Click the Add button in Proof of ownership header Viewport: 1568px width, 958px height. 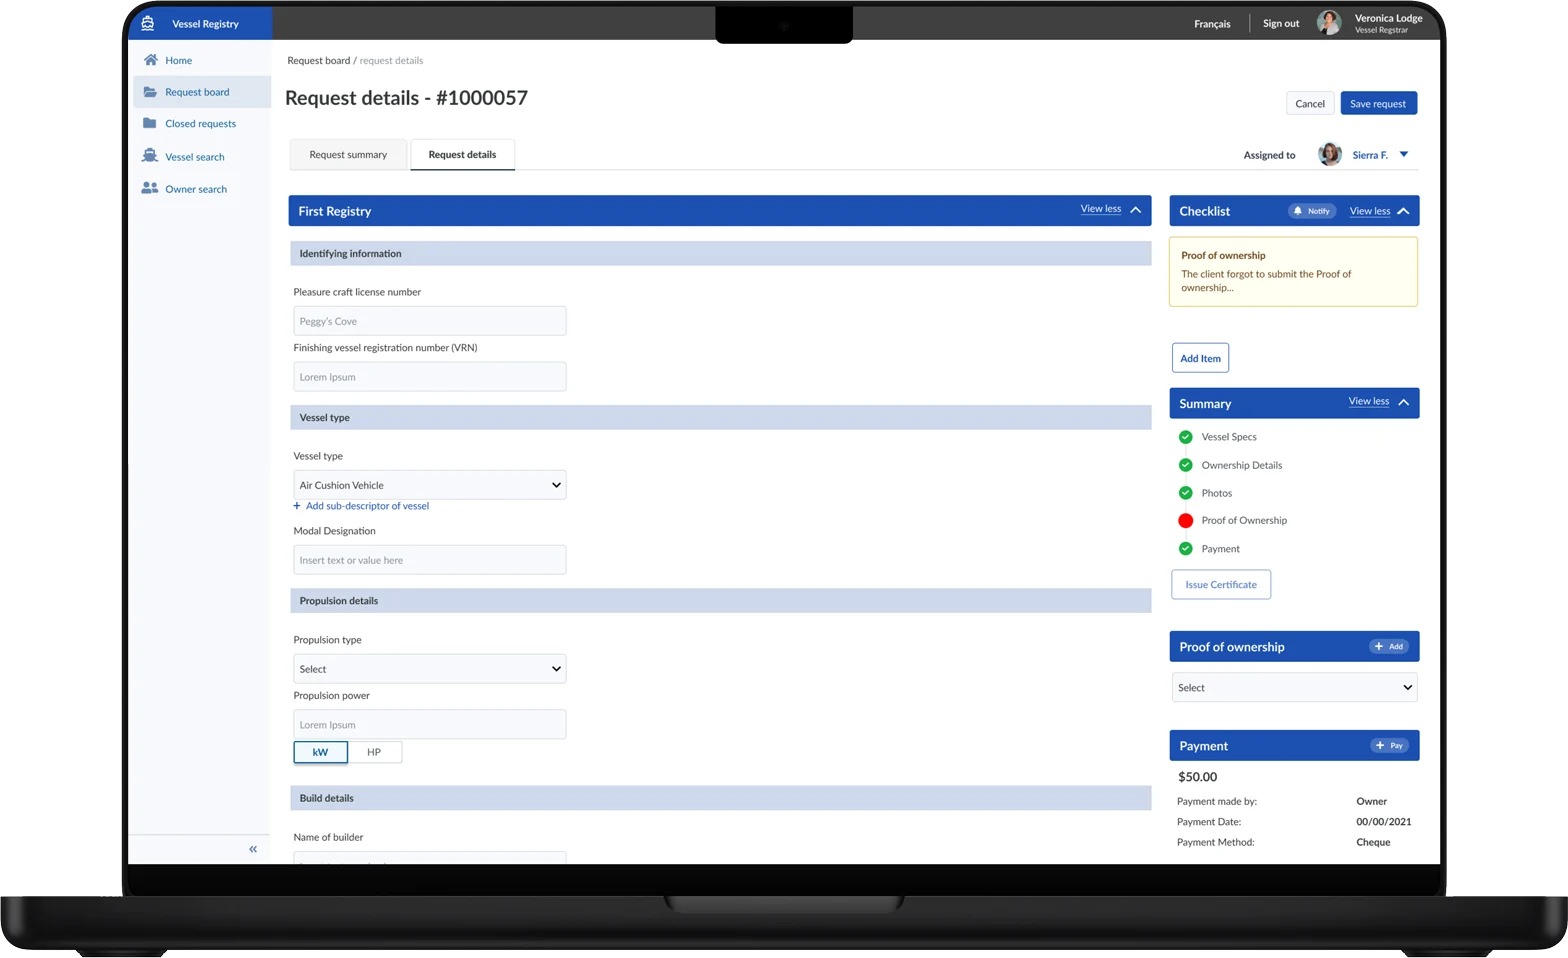coord(1389,646)
